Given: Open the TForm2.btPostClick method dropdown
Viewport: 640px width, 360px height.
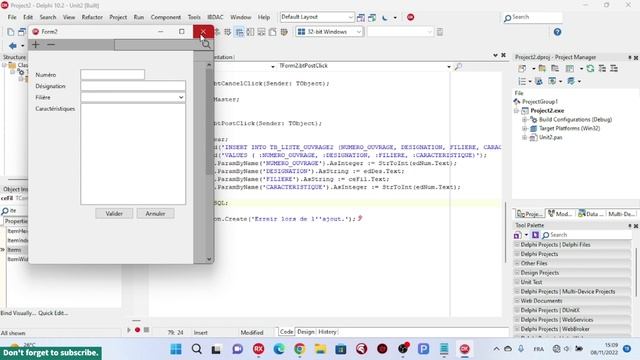Looking at the screenshot, I should (x=449, y=66).
